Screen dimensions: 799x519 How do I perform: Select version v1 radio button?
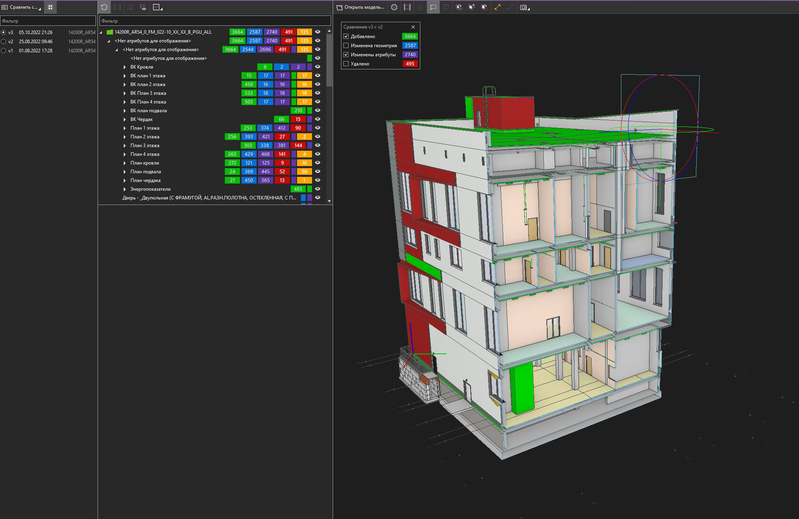coord(4,50)
